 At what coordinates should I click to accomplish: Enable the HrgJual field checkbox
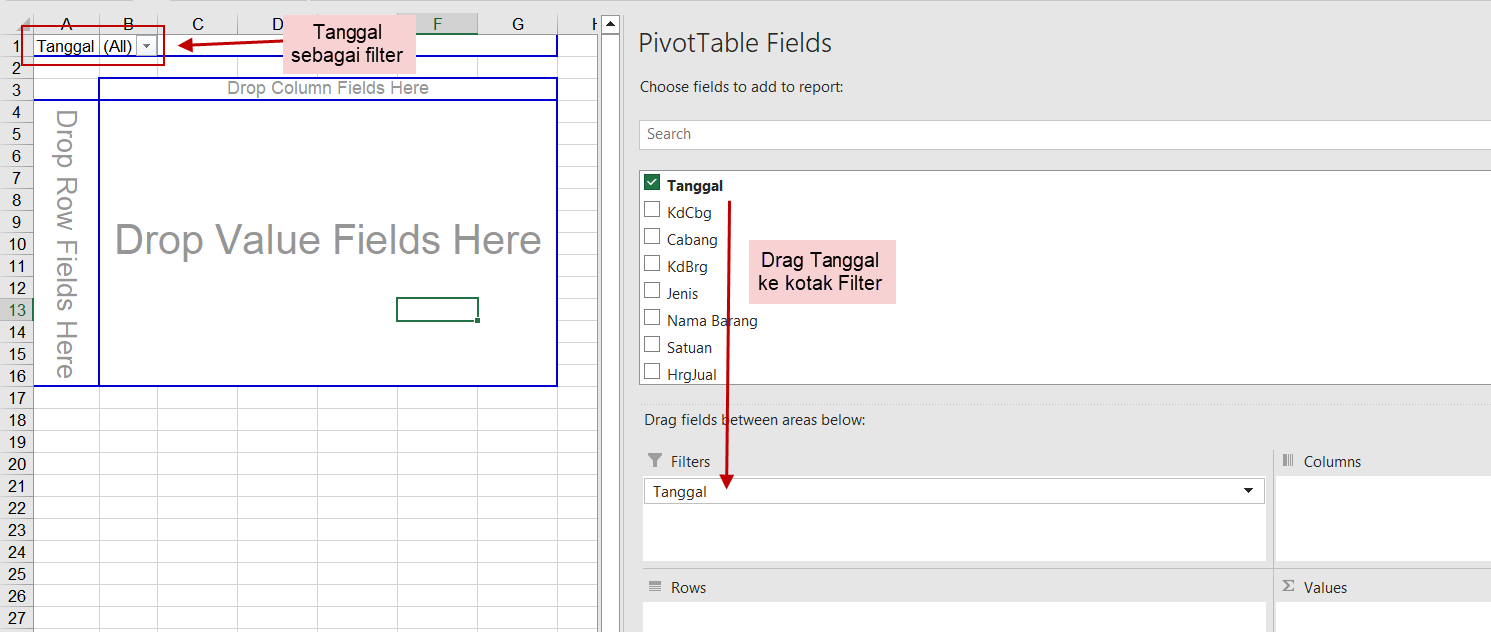[x=652, y=372]
